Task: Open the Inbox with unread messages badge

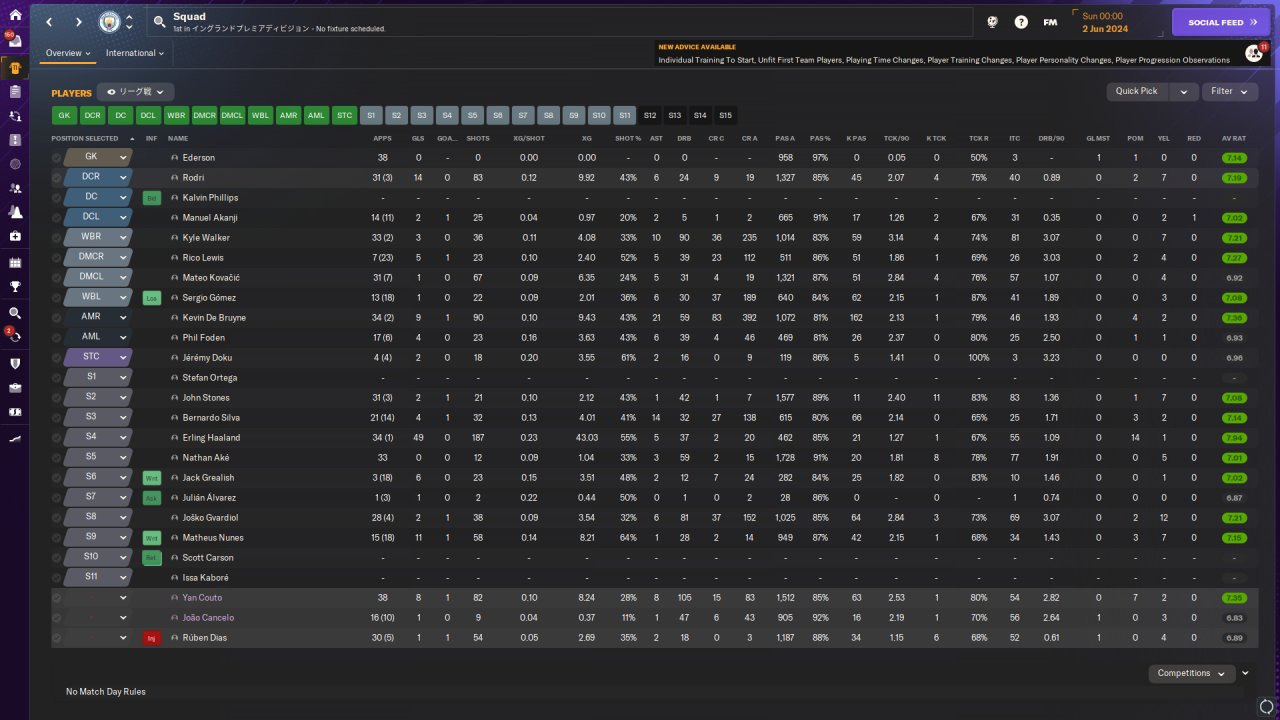Action: click(x=15, y=42)
